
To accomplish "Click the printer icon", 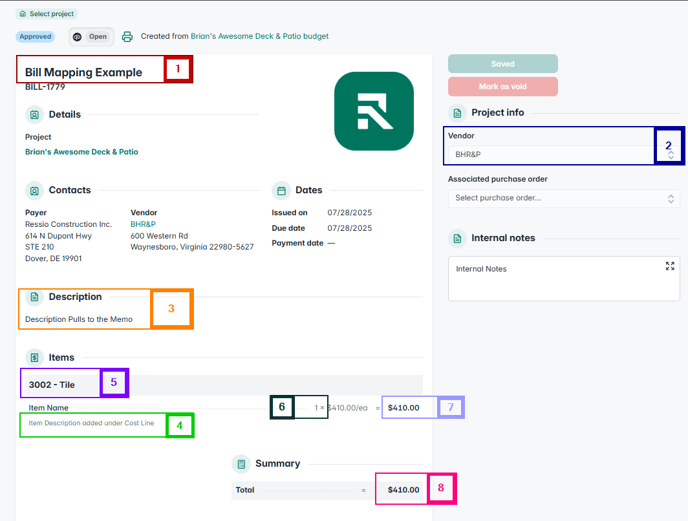I will click(127, 36).
